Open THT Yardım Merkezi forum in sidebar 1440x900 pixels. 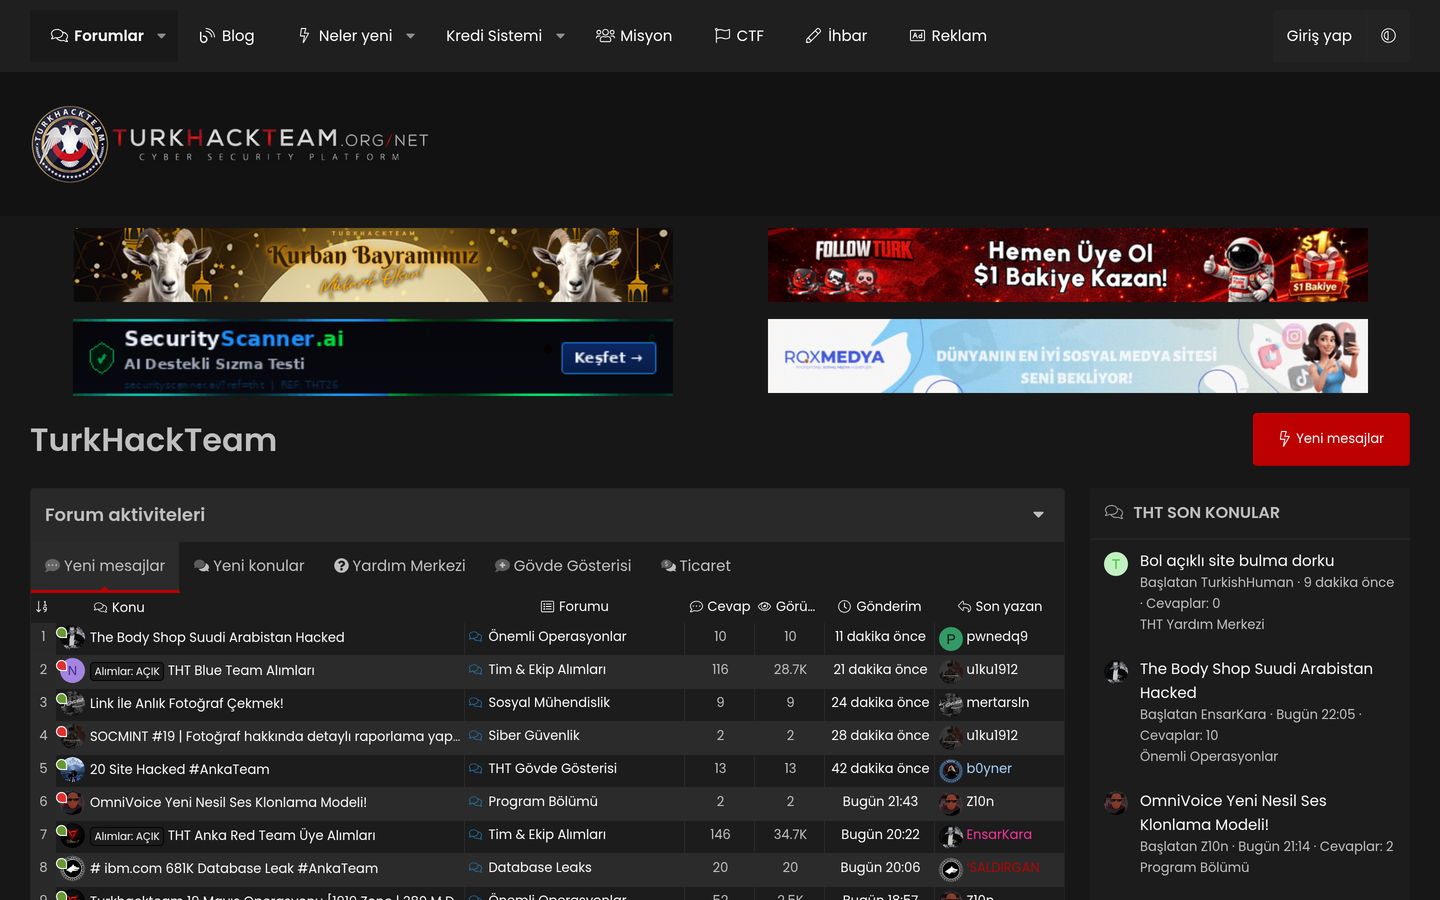coord(1202,625)
